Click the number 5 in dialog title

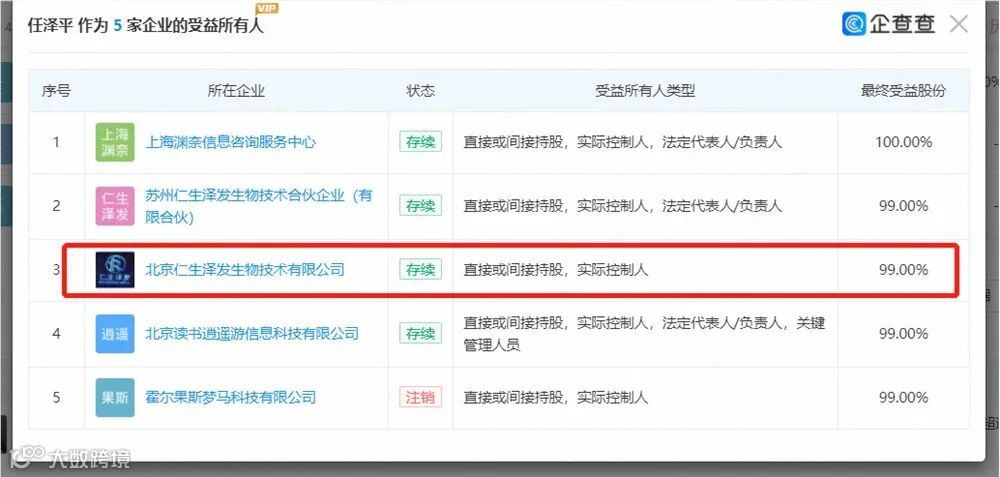[117, 26]
